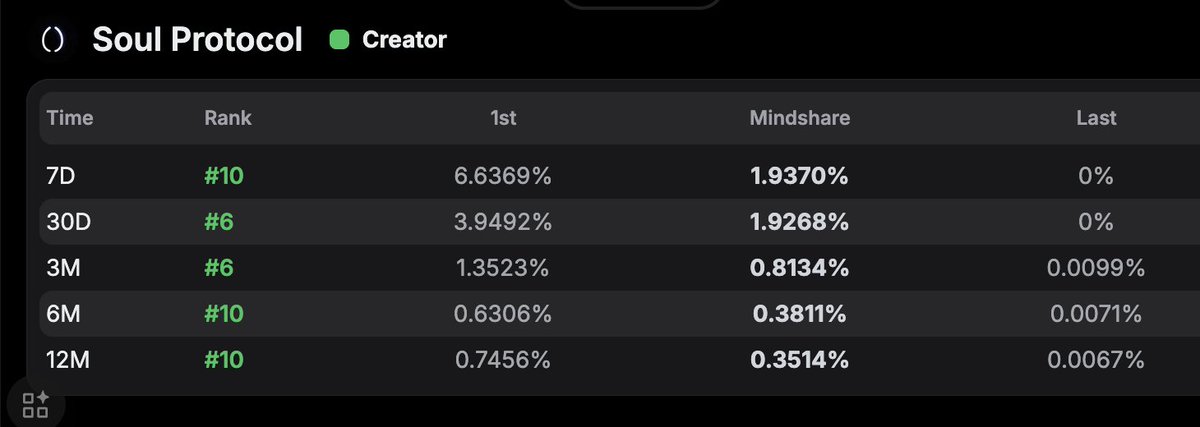Screen dimensions: 1200x427
Task: Click the Soul Protocol title
Action: pyautogui.click(x=197, y=40)
